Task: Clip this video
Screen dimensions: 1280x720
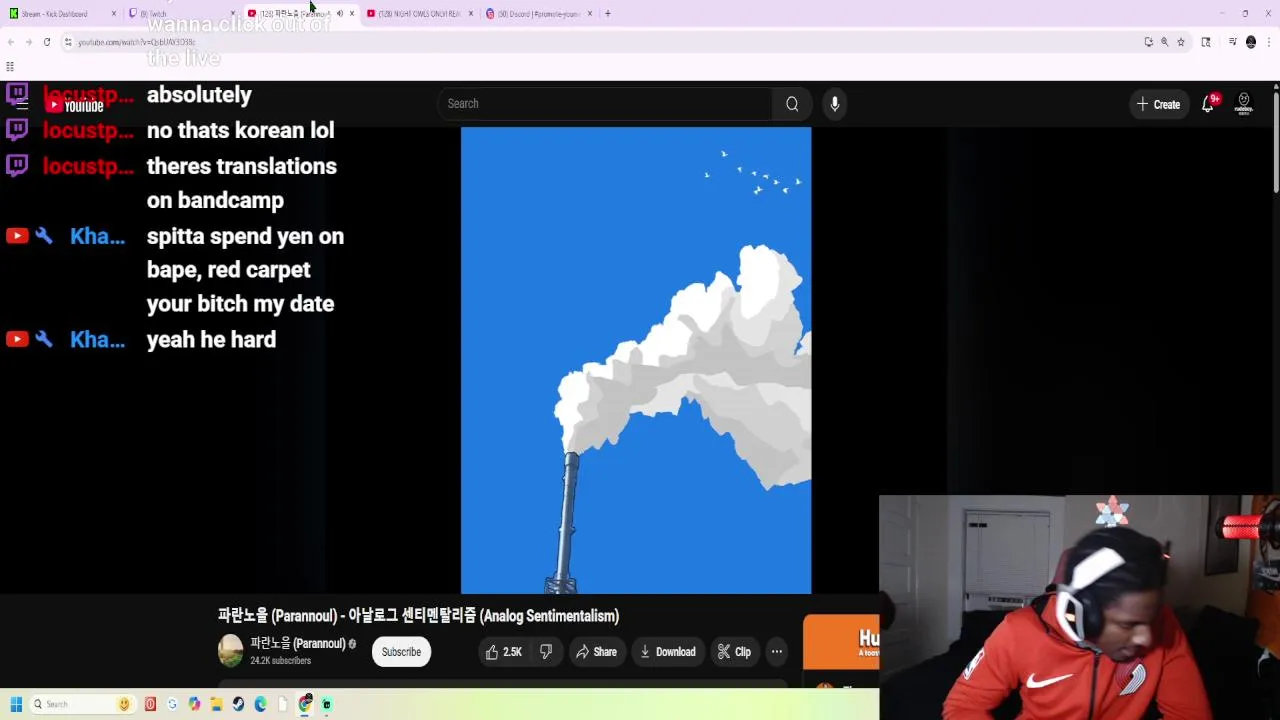Action: [x=734, y=652]
